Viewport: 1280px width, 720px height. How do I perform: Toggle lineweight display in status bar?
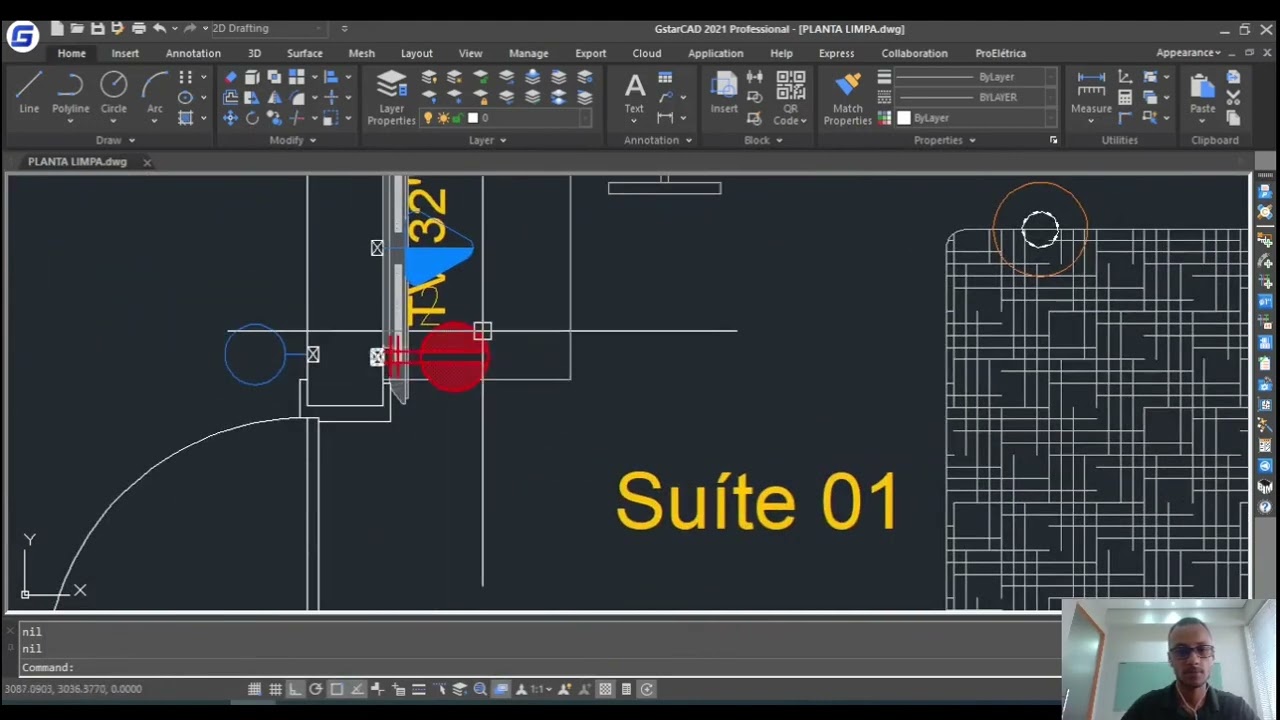tap(419, 689)
